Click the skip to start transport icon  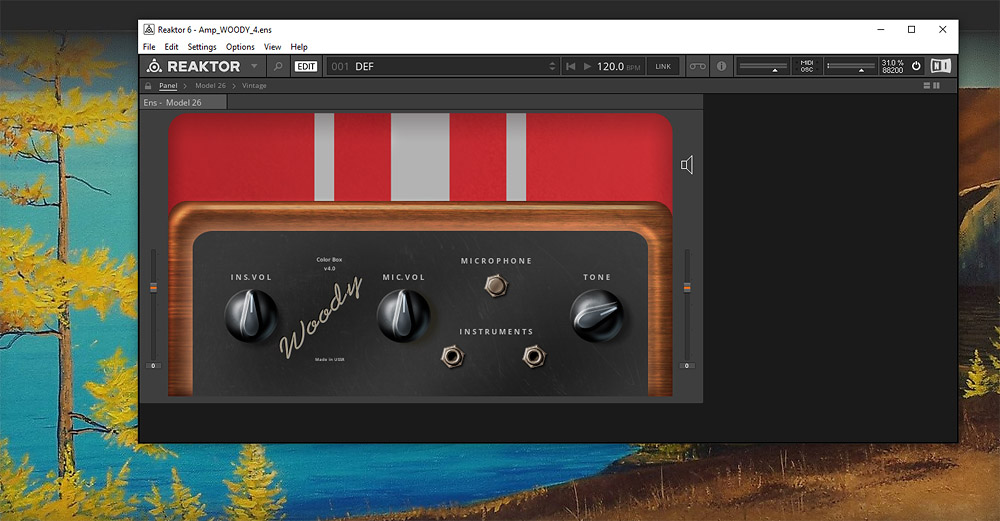coord(571,66)
